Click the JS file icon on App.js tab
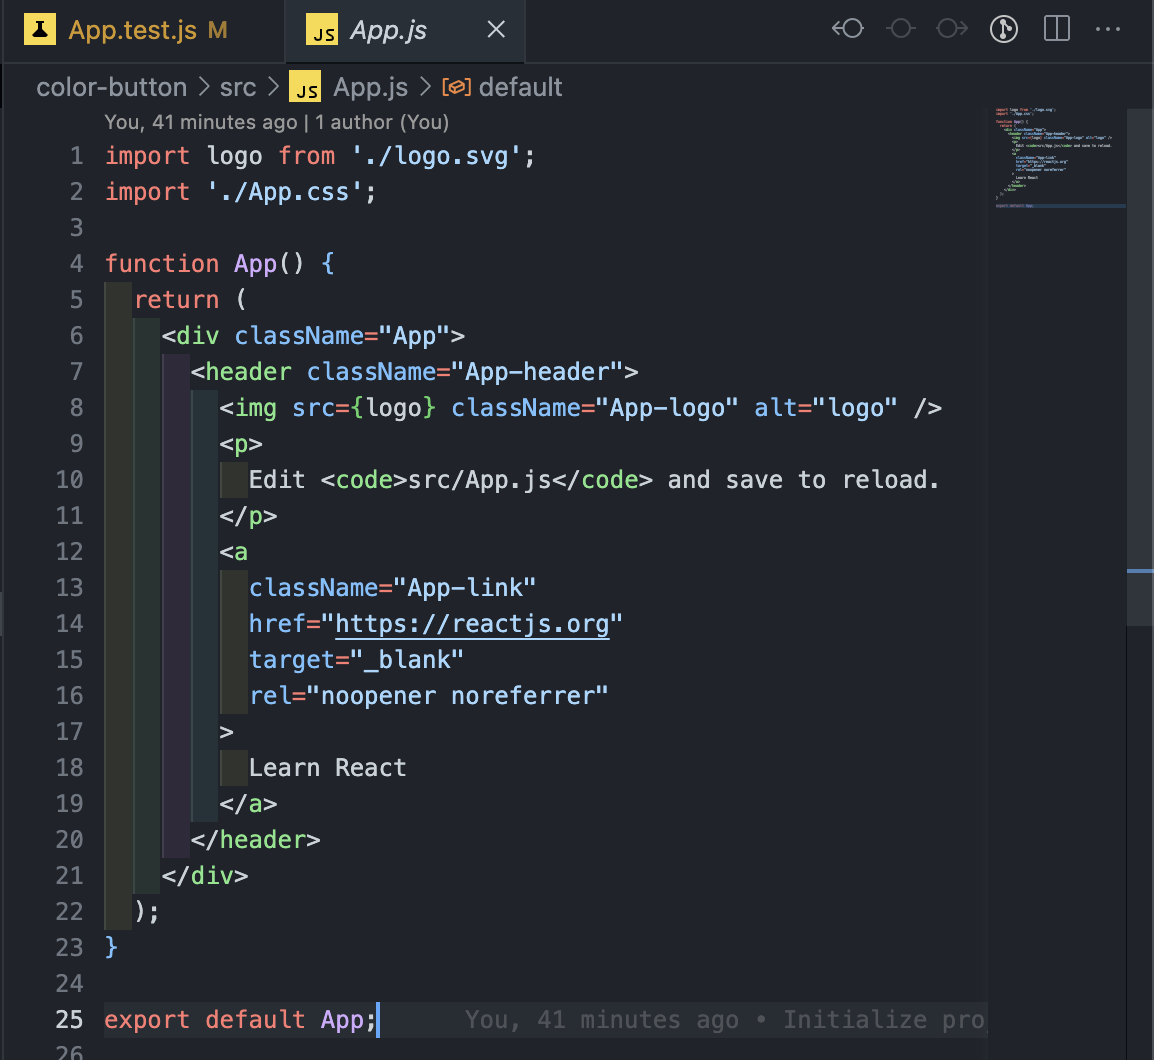Viewport: 1154px width, 1060px height. (322, 29)
